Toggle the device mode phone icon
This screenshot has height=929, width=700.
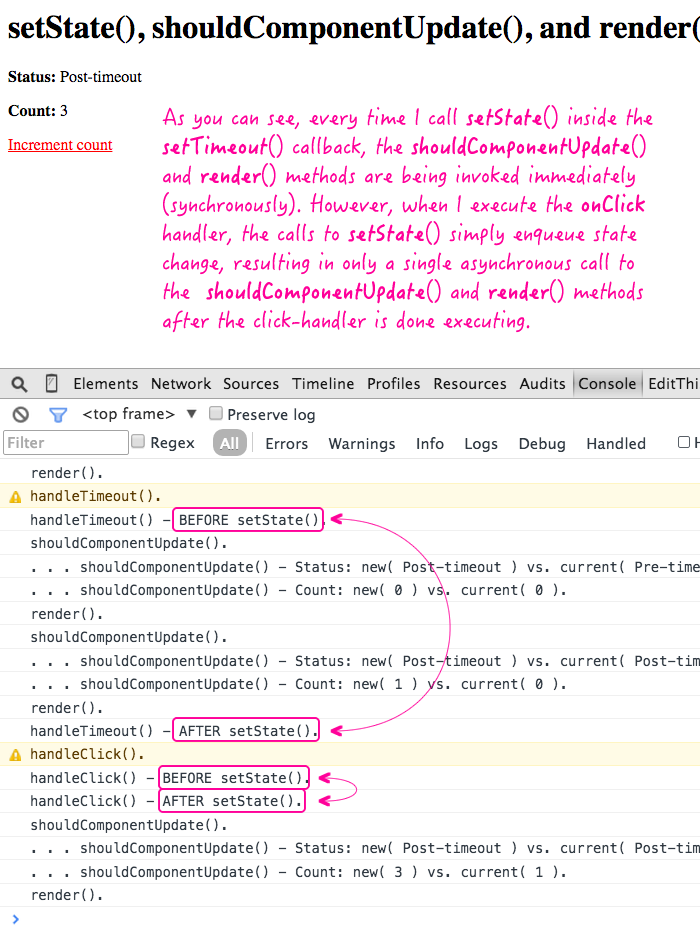(x=52, y=384)
